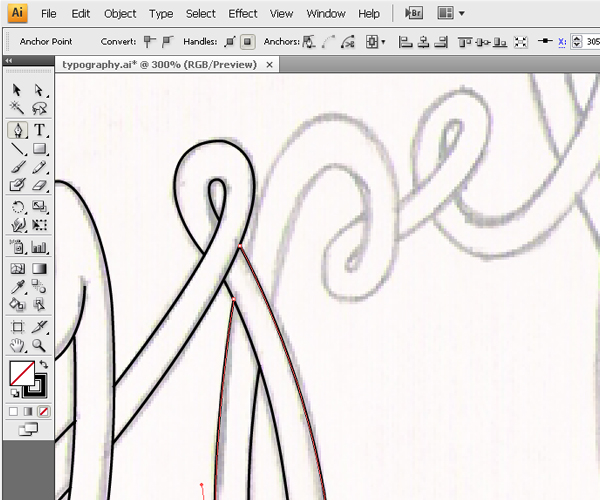Select the Live Paint Bucket tool

click(17, 305)
